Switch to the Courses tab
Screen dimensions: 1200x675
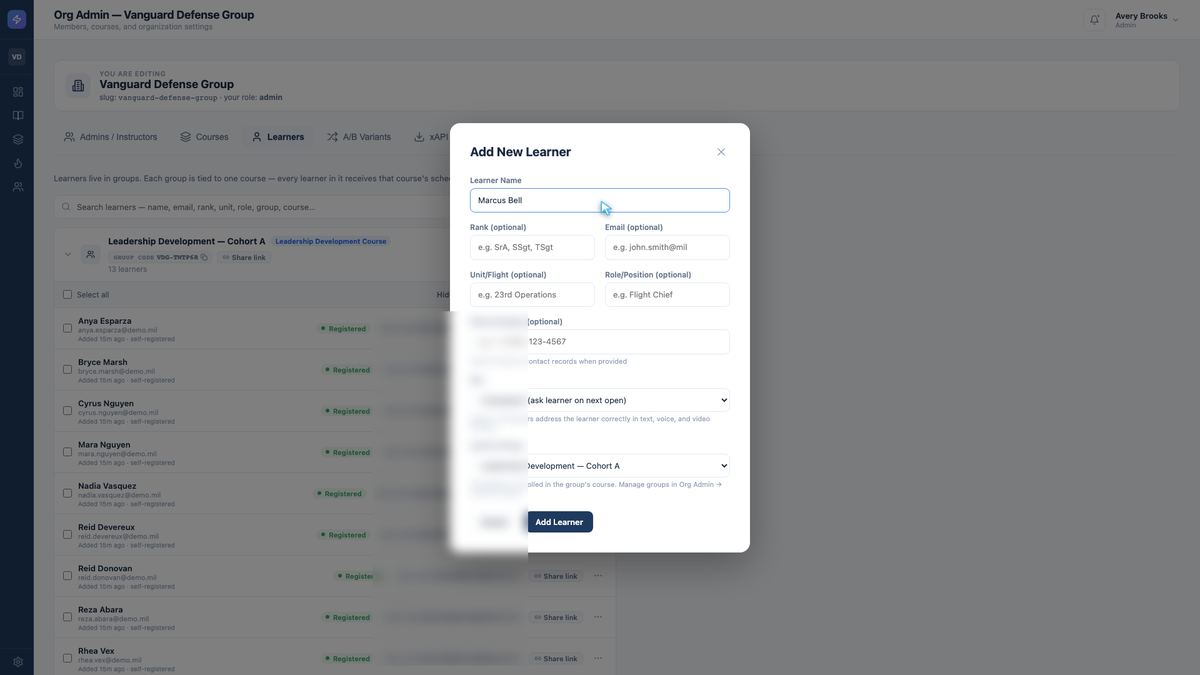pos(204,137)
